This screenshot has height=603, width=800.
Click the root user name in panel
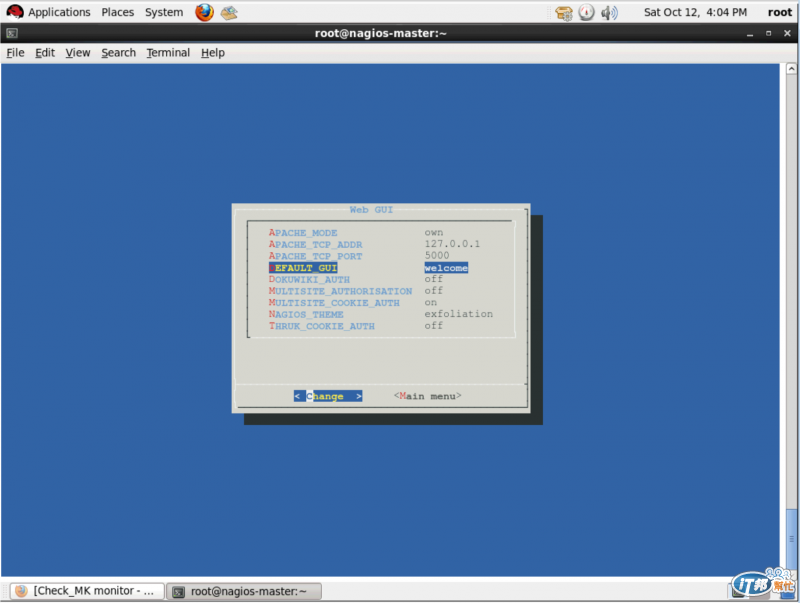[x=780, y=12]
